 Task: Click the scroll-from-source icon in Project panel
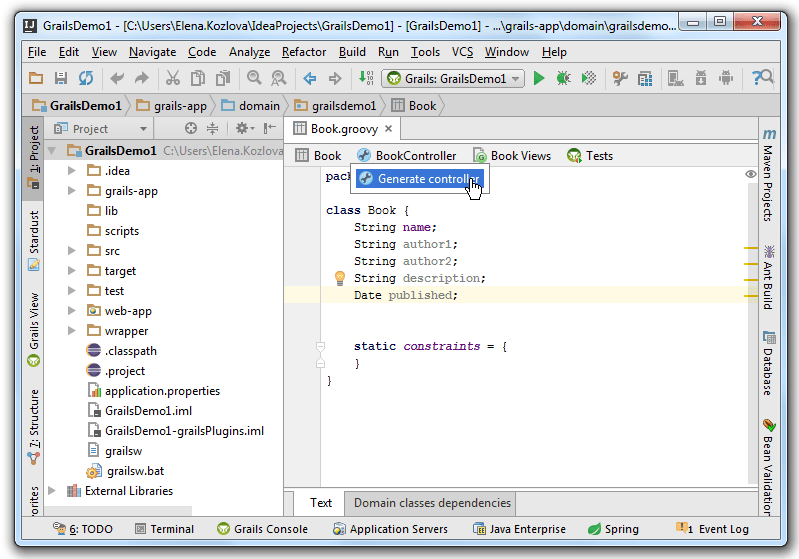191,128
